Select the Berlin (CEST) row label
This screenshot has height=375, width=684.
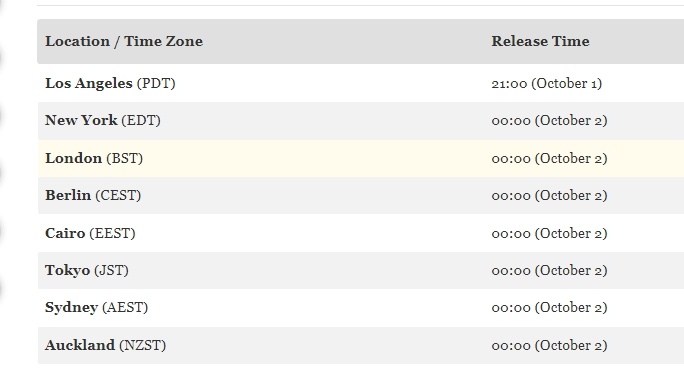tap(93, 195)
